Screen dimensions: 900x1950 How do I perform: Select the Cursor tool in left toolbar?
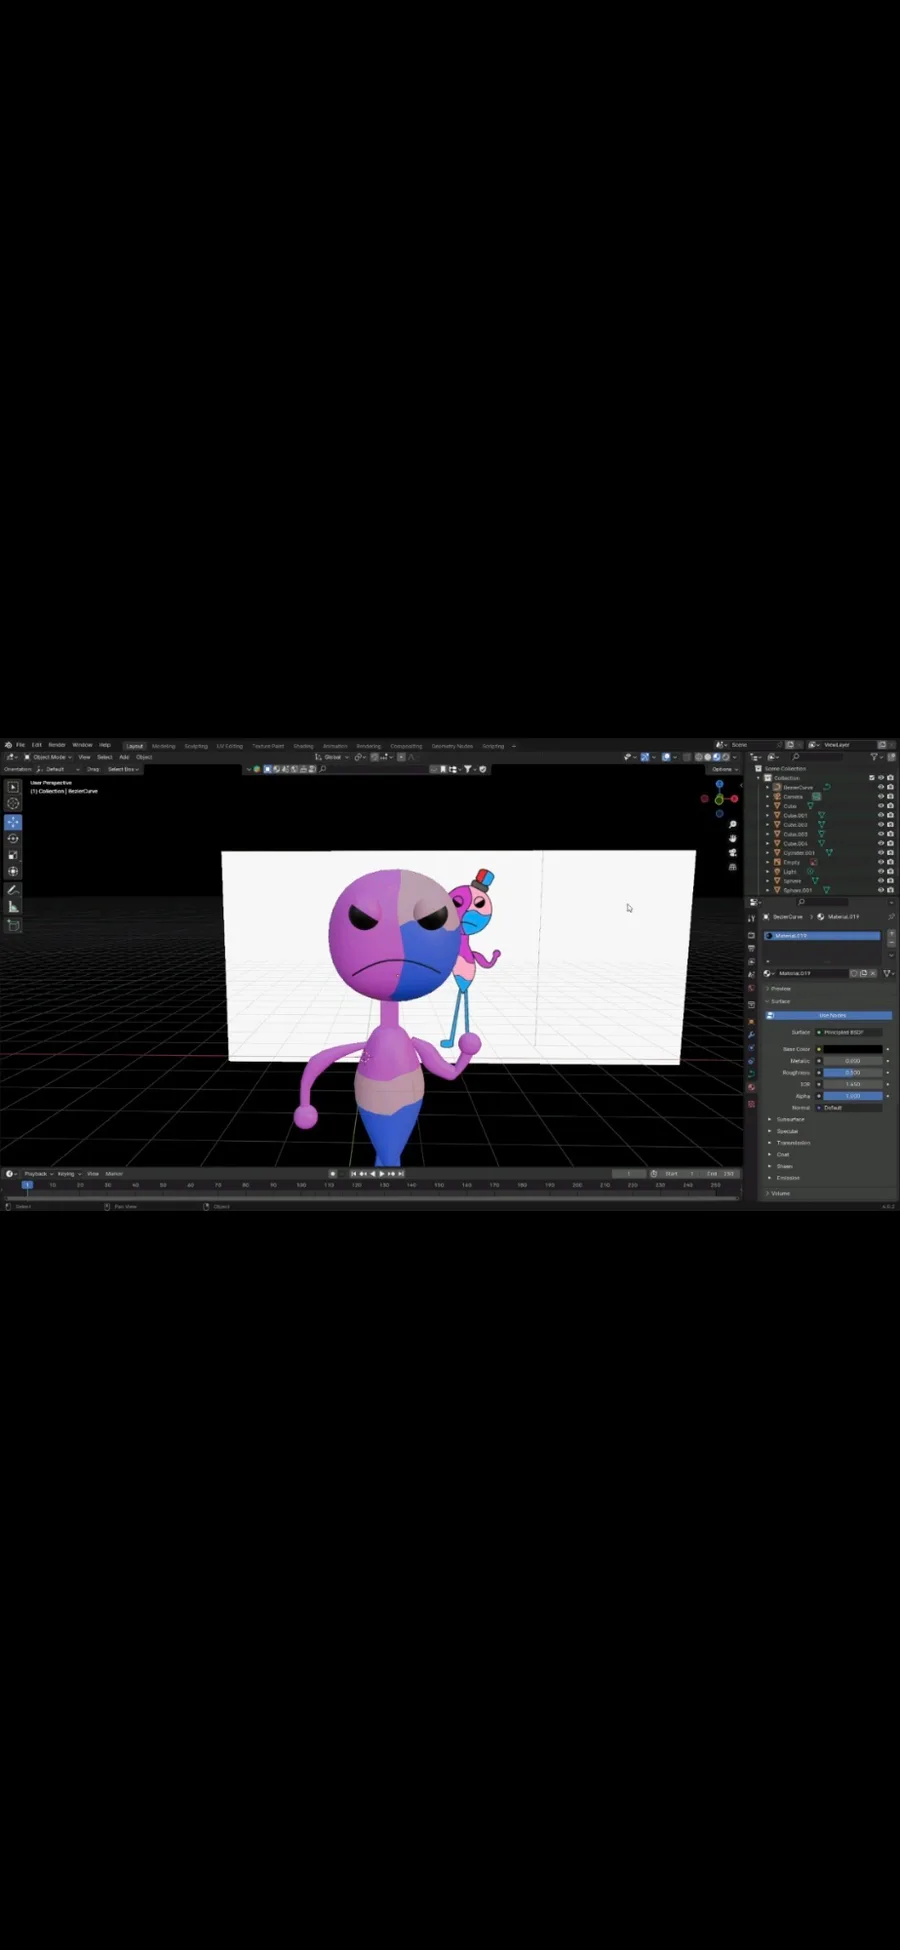pos(13,803)
